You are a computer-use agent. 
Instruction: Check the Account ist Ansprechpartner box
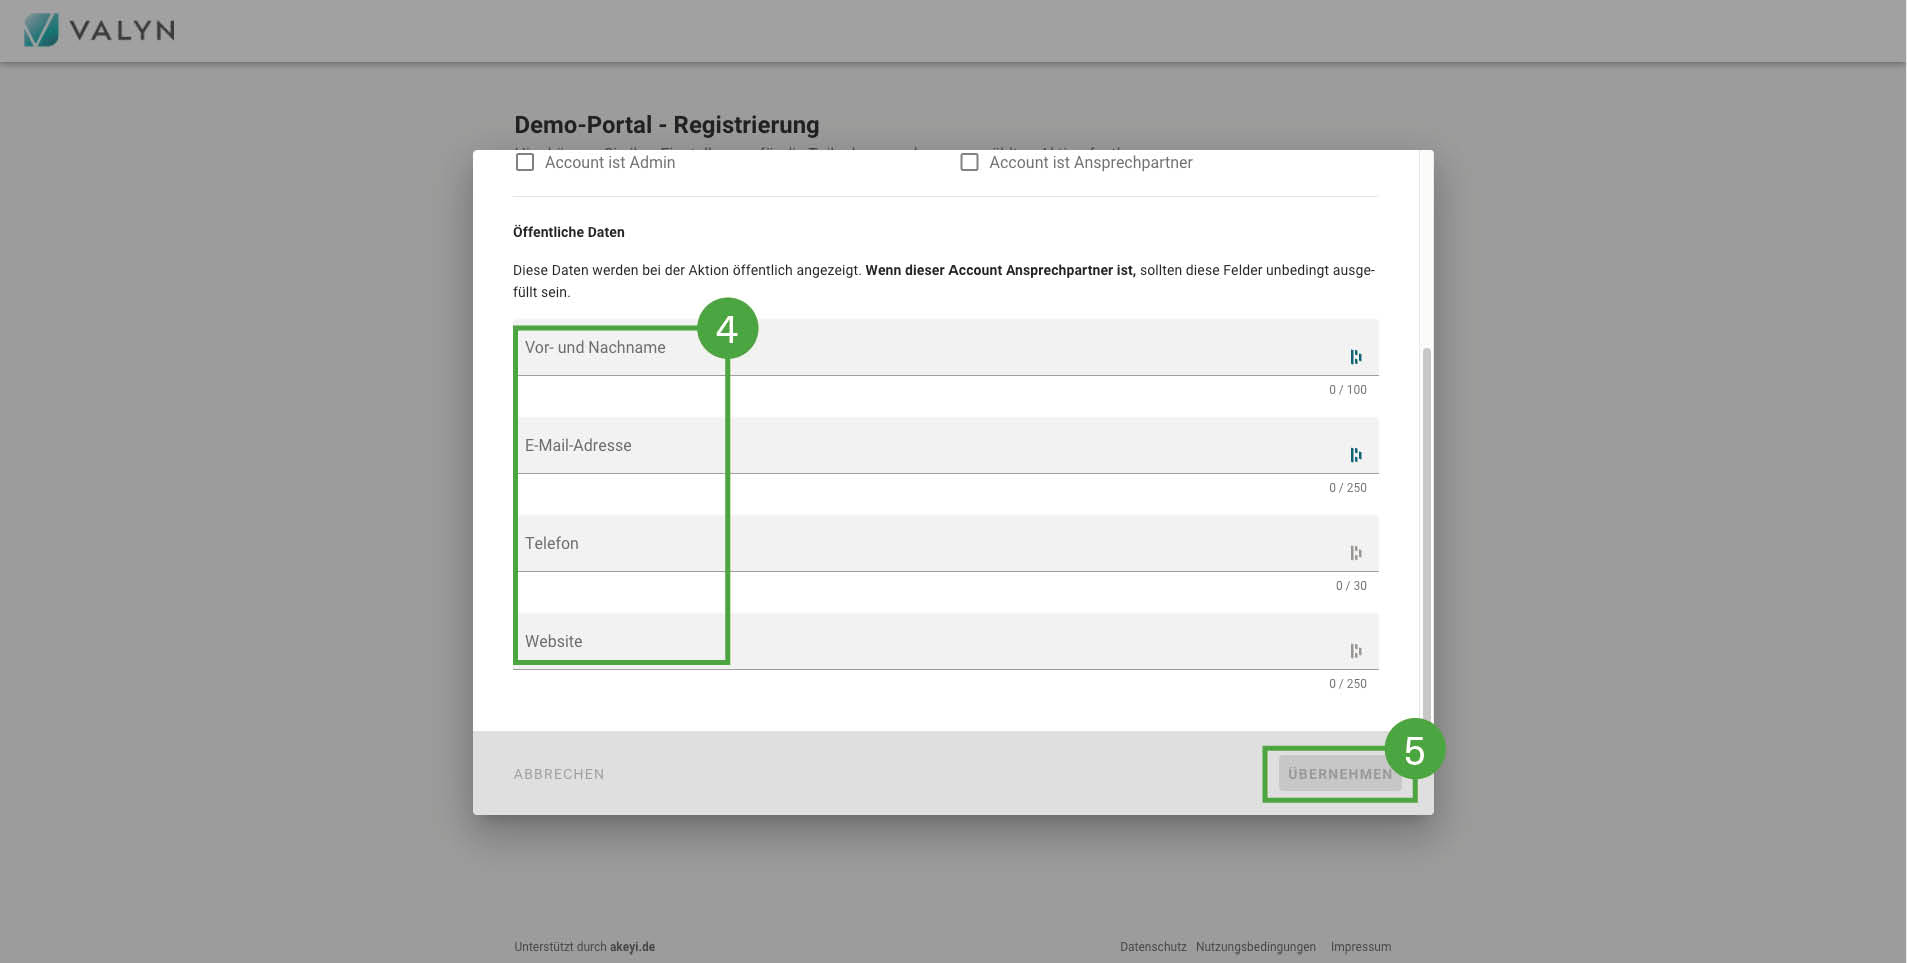click(969, 162)
